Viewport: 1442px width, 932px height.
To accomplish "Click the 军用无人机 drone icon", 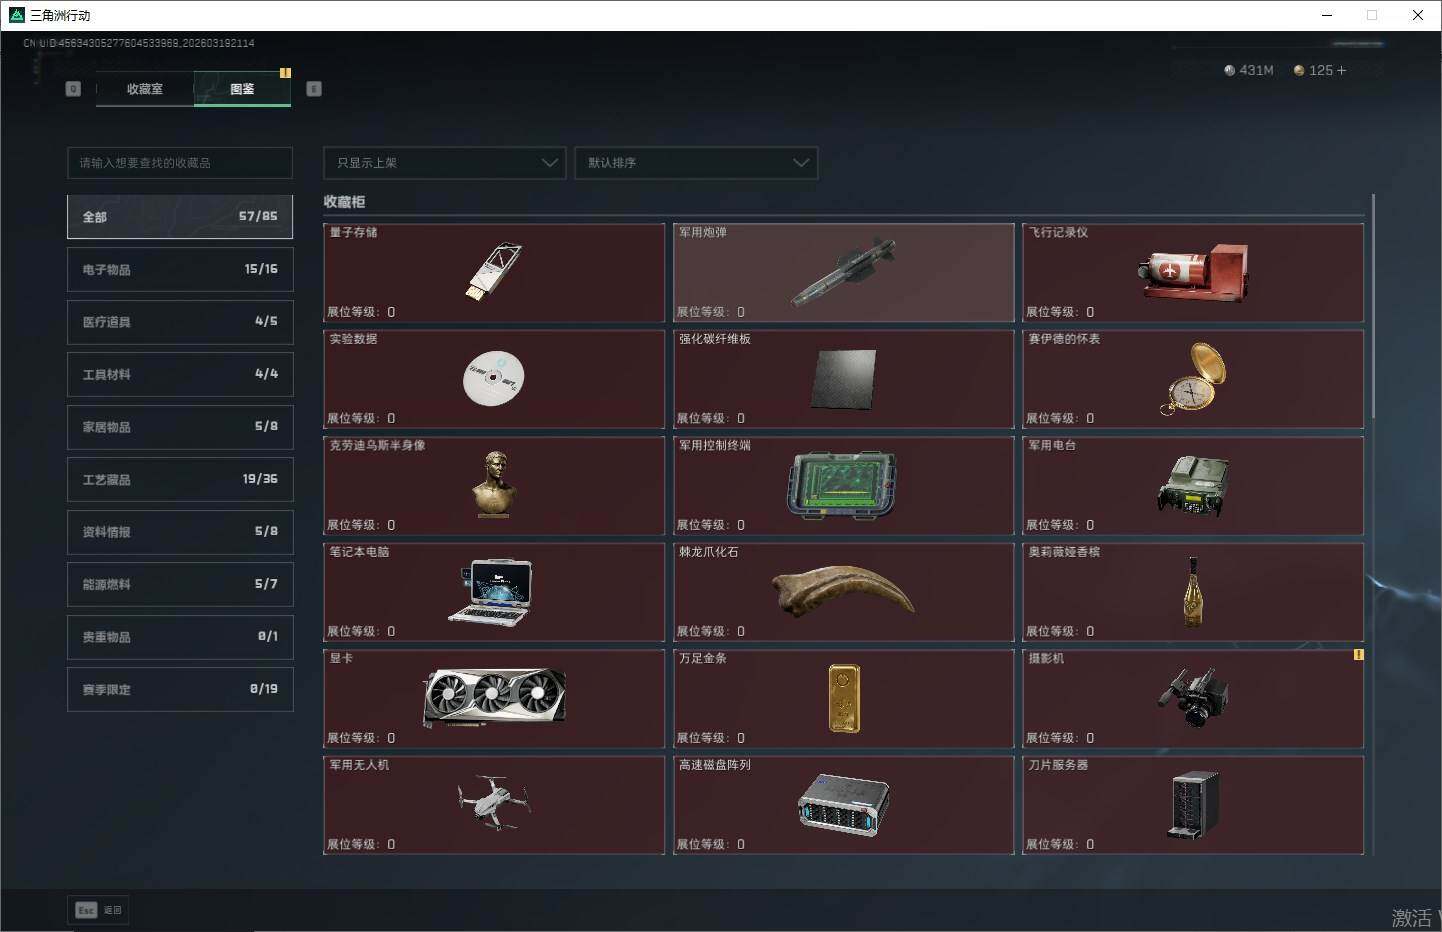I will coord(494,802).
